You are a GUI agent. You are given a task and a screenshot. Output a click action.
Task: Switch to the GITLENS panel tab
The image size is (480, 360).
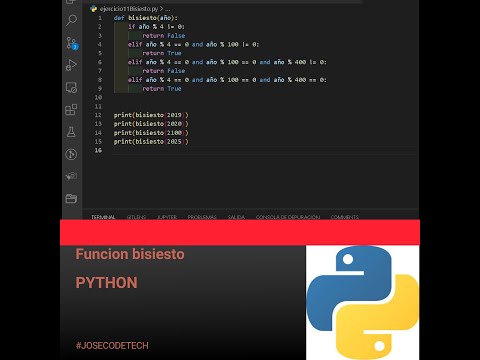click(136, 217)
